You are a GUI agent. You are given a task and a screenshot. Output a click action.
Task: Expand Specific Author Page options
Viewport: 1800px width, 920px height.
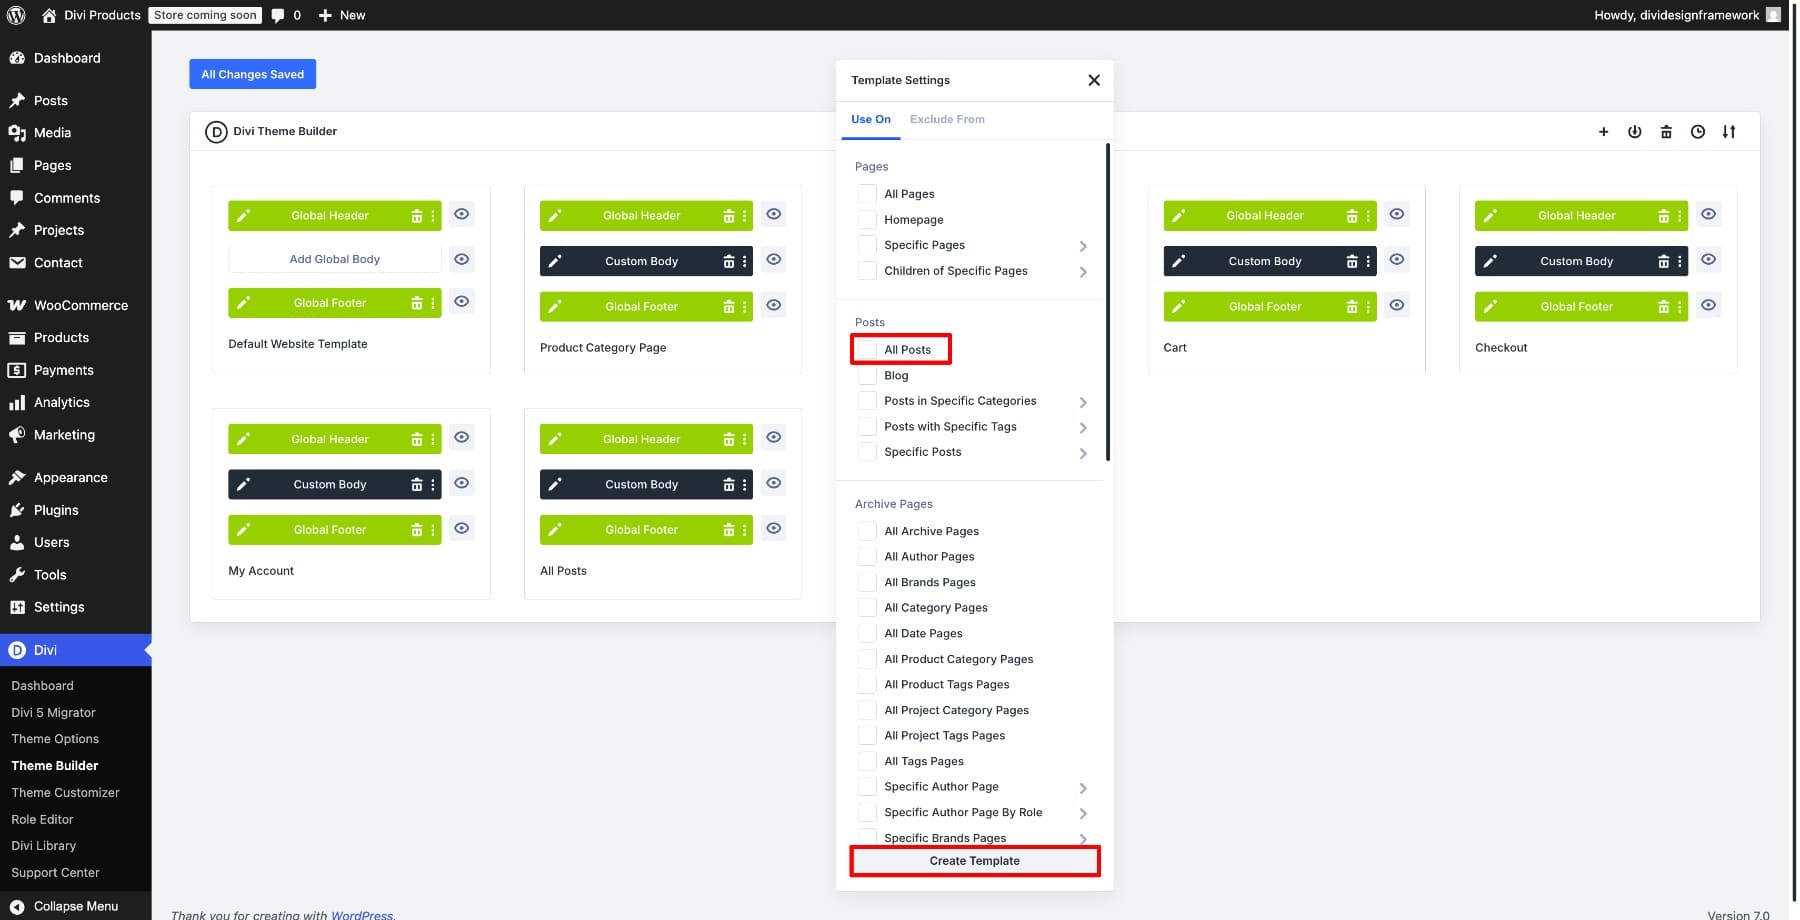(1083, 788)
